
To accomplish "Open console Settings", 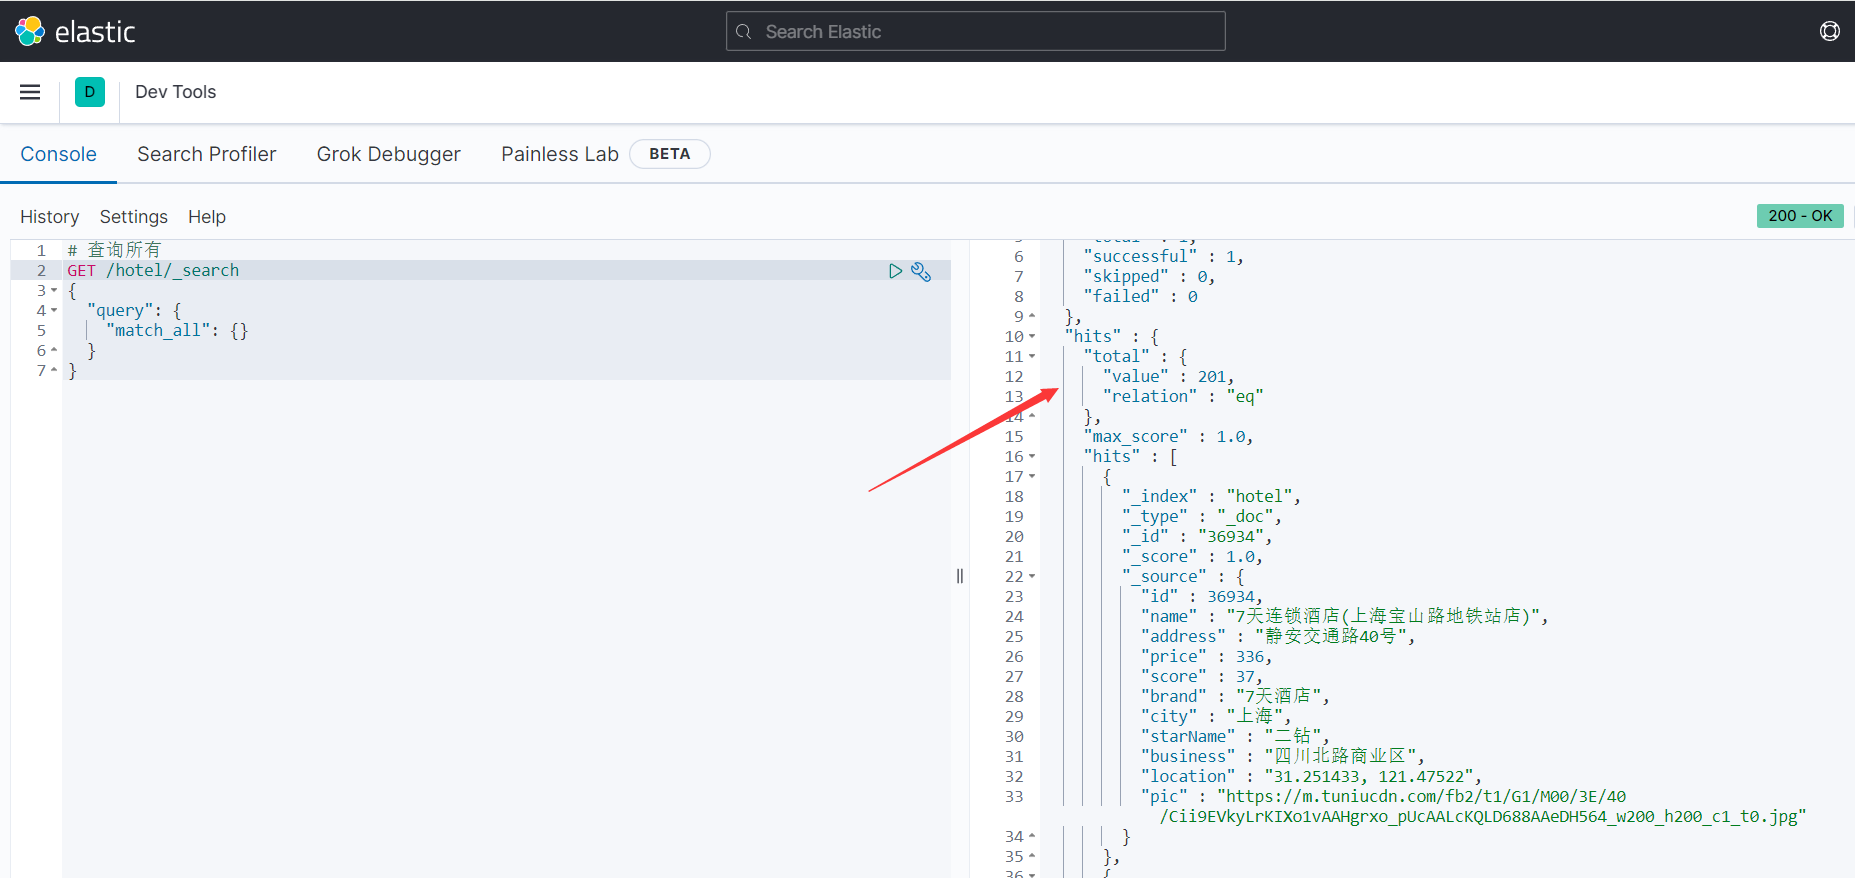I will [134, 217].
